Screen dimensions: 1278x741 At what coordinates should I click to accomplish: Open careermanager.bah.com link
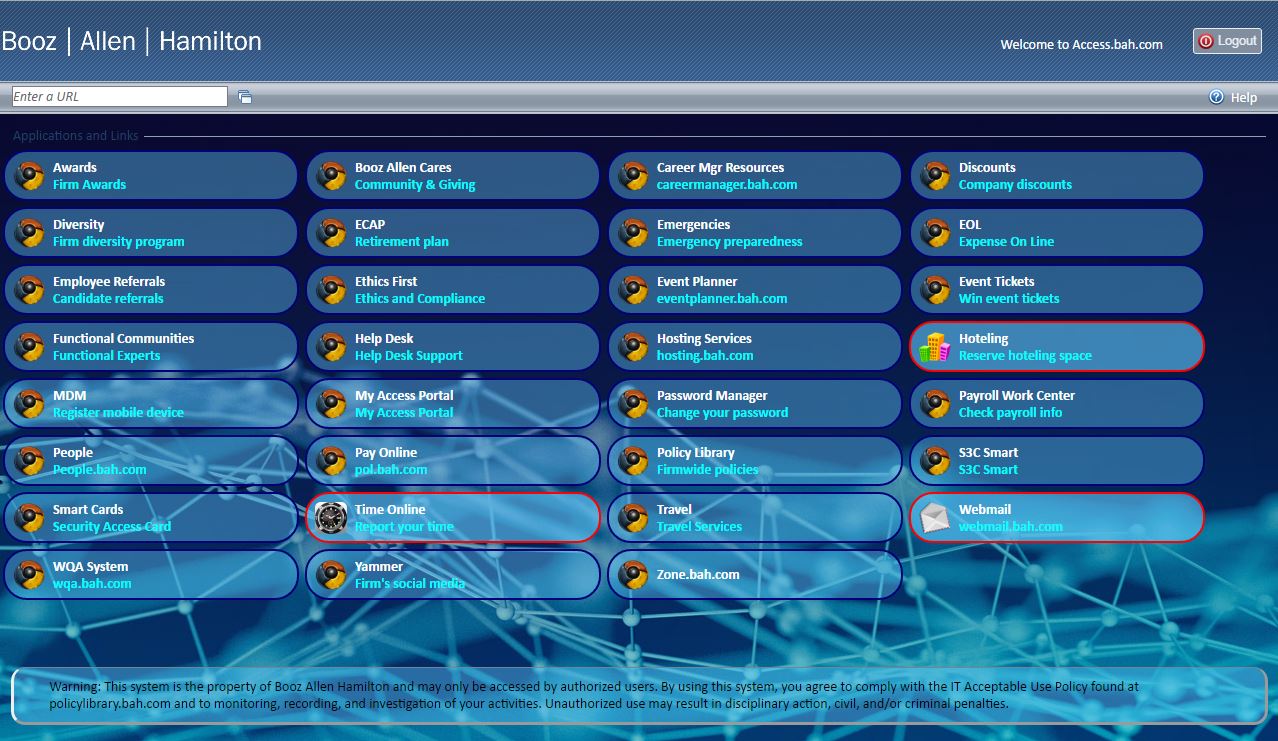(x=727, y=185)
